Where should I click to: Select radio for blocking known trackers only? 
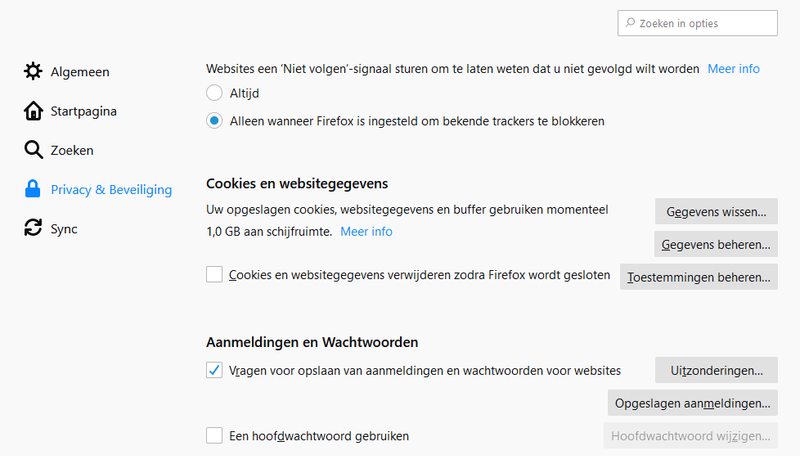214,121
